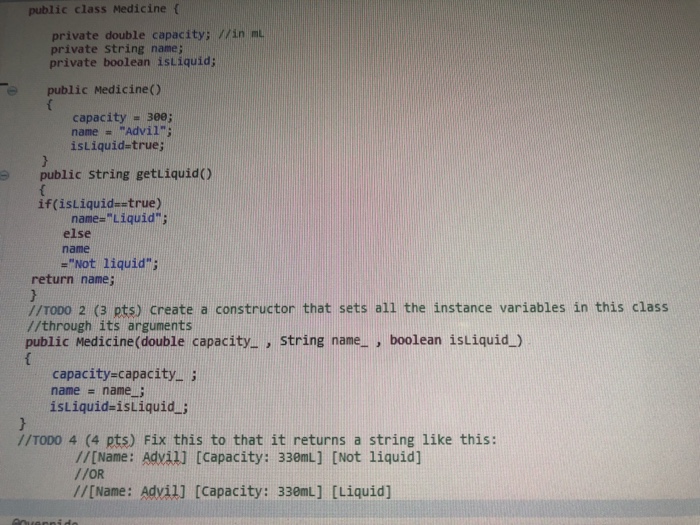This screenshot has height=525, width=700.
Task: Click the 'isLiquid=true;' statement
Action: (x=117, y=146)
